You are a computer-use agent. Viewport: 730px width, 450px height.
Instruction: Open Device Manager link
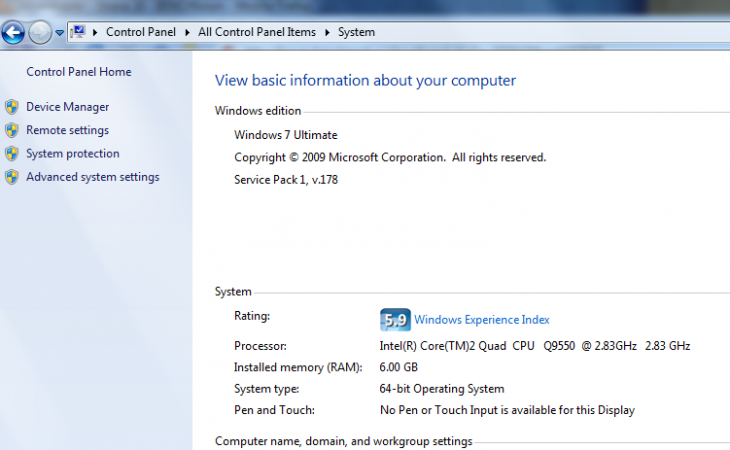click(x=68, y=107)
